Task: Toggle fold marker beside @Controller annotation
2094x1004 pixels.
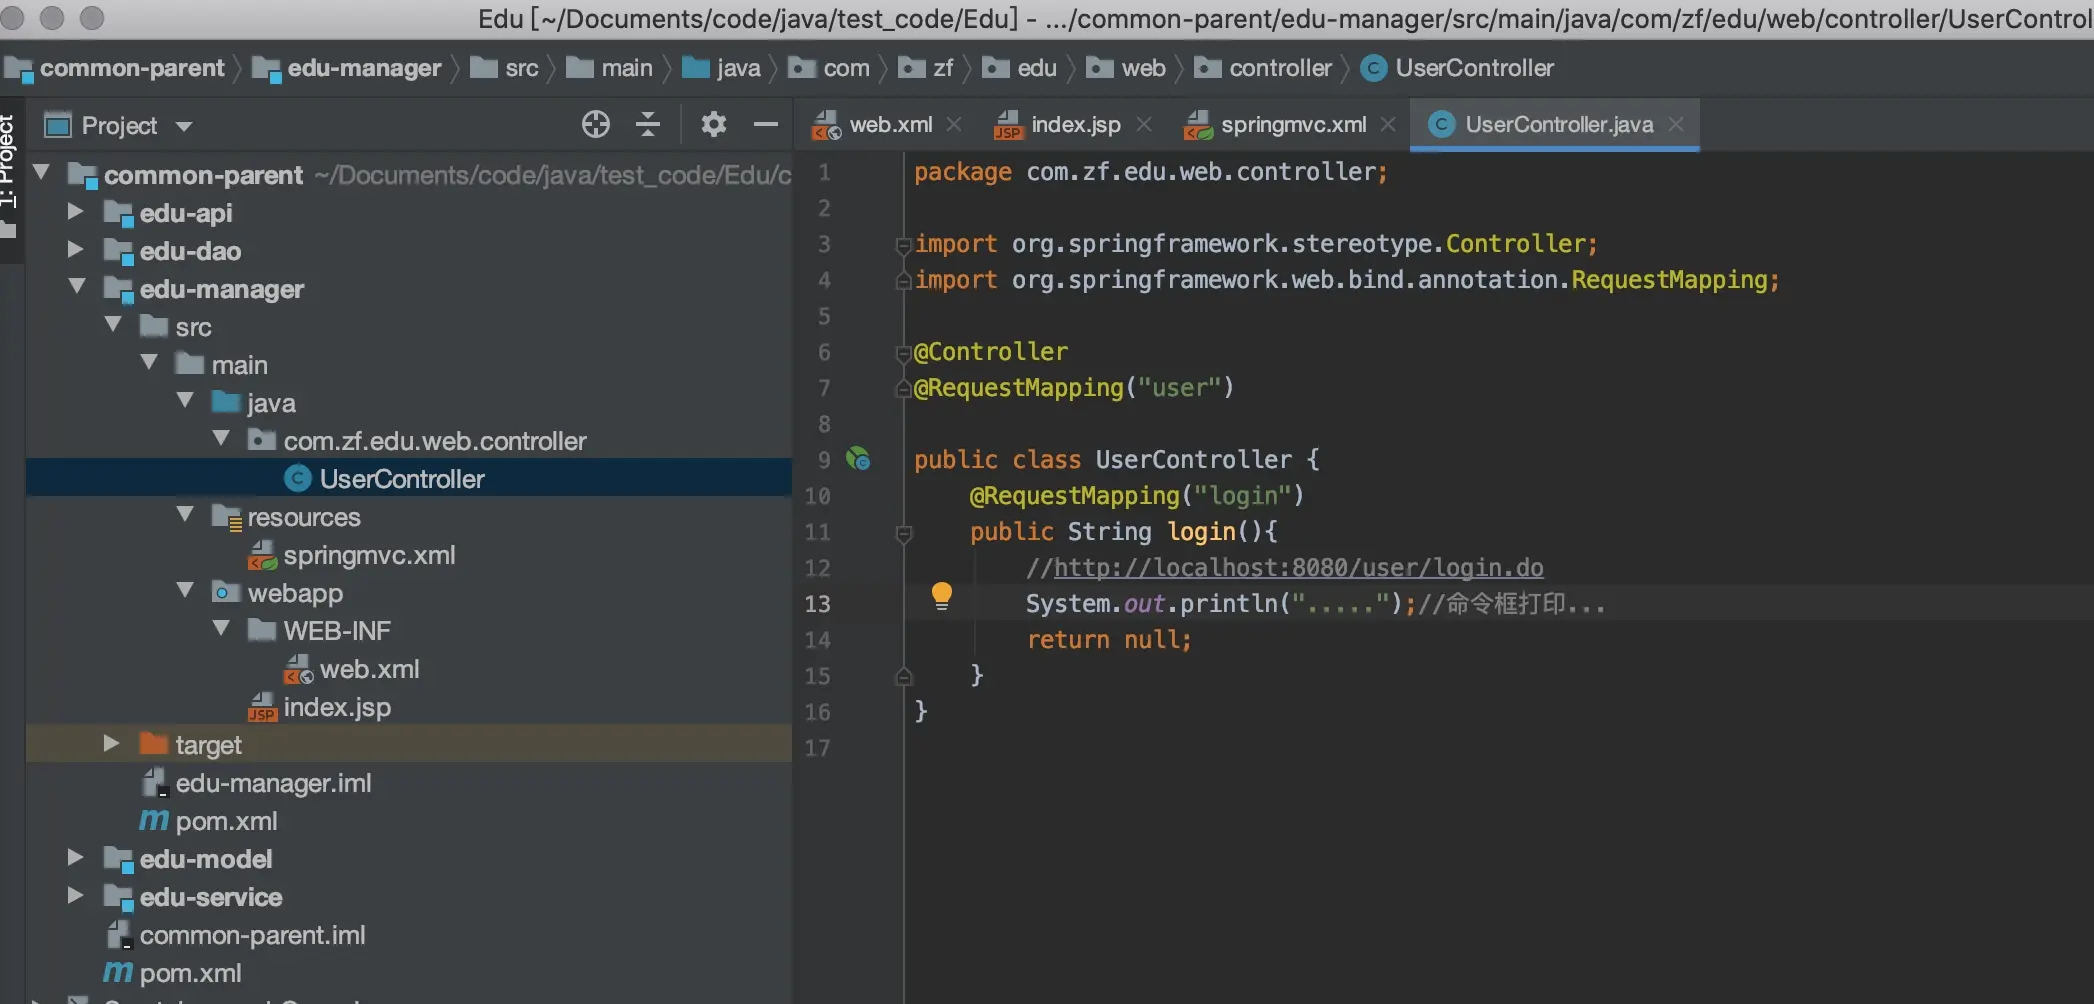Action: pyautogui.click(x=904, y=352)
